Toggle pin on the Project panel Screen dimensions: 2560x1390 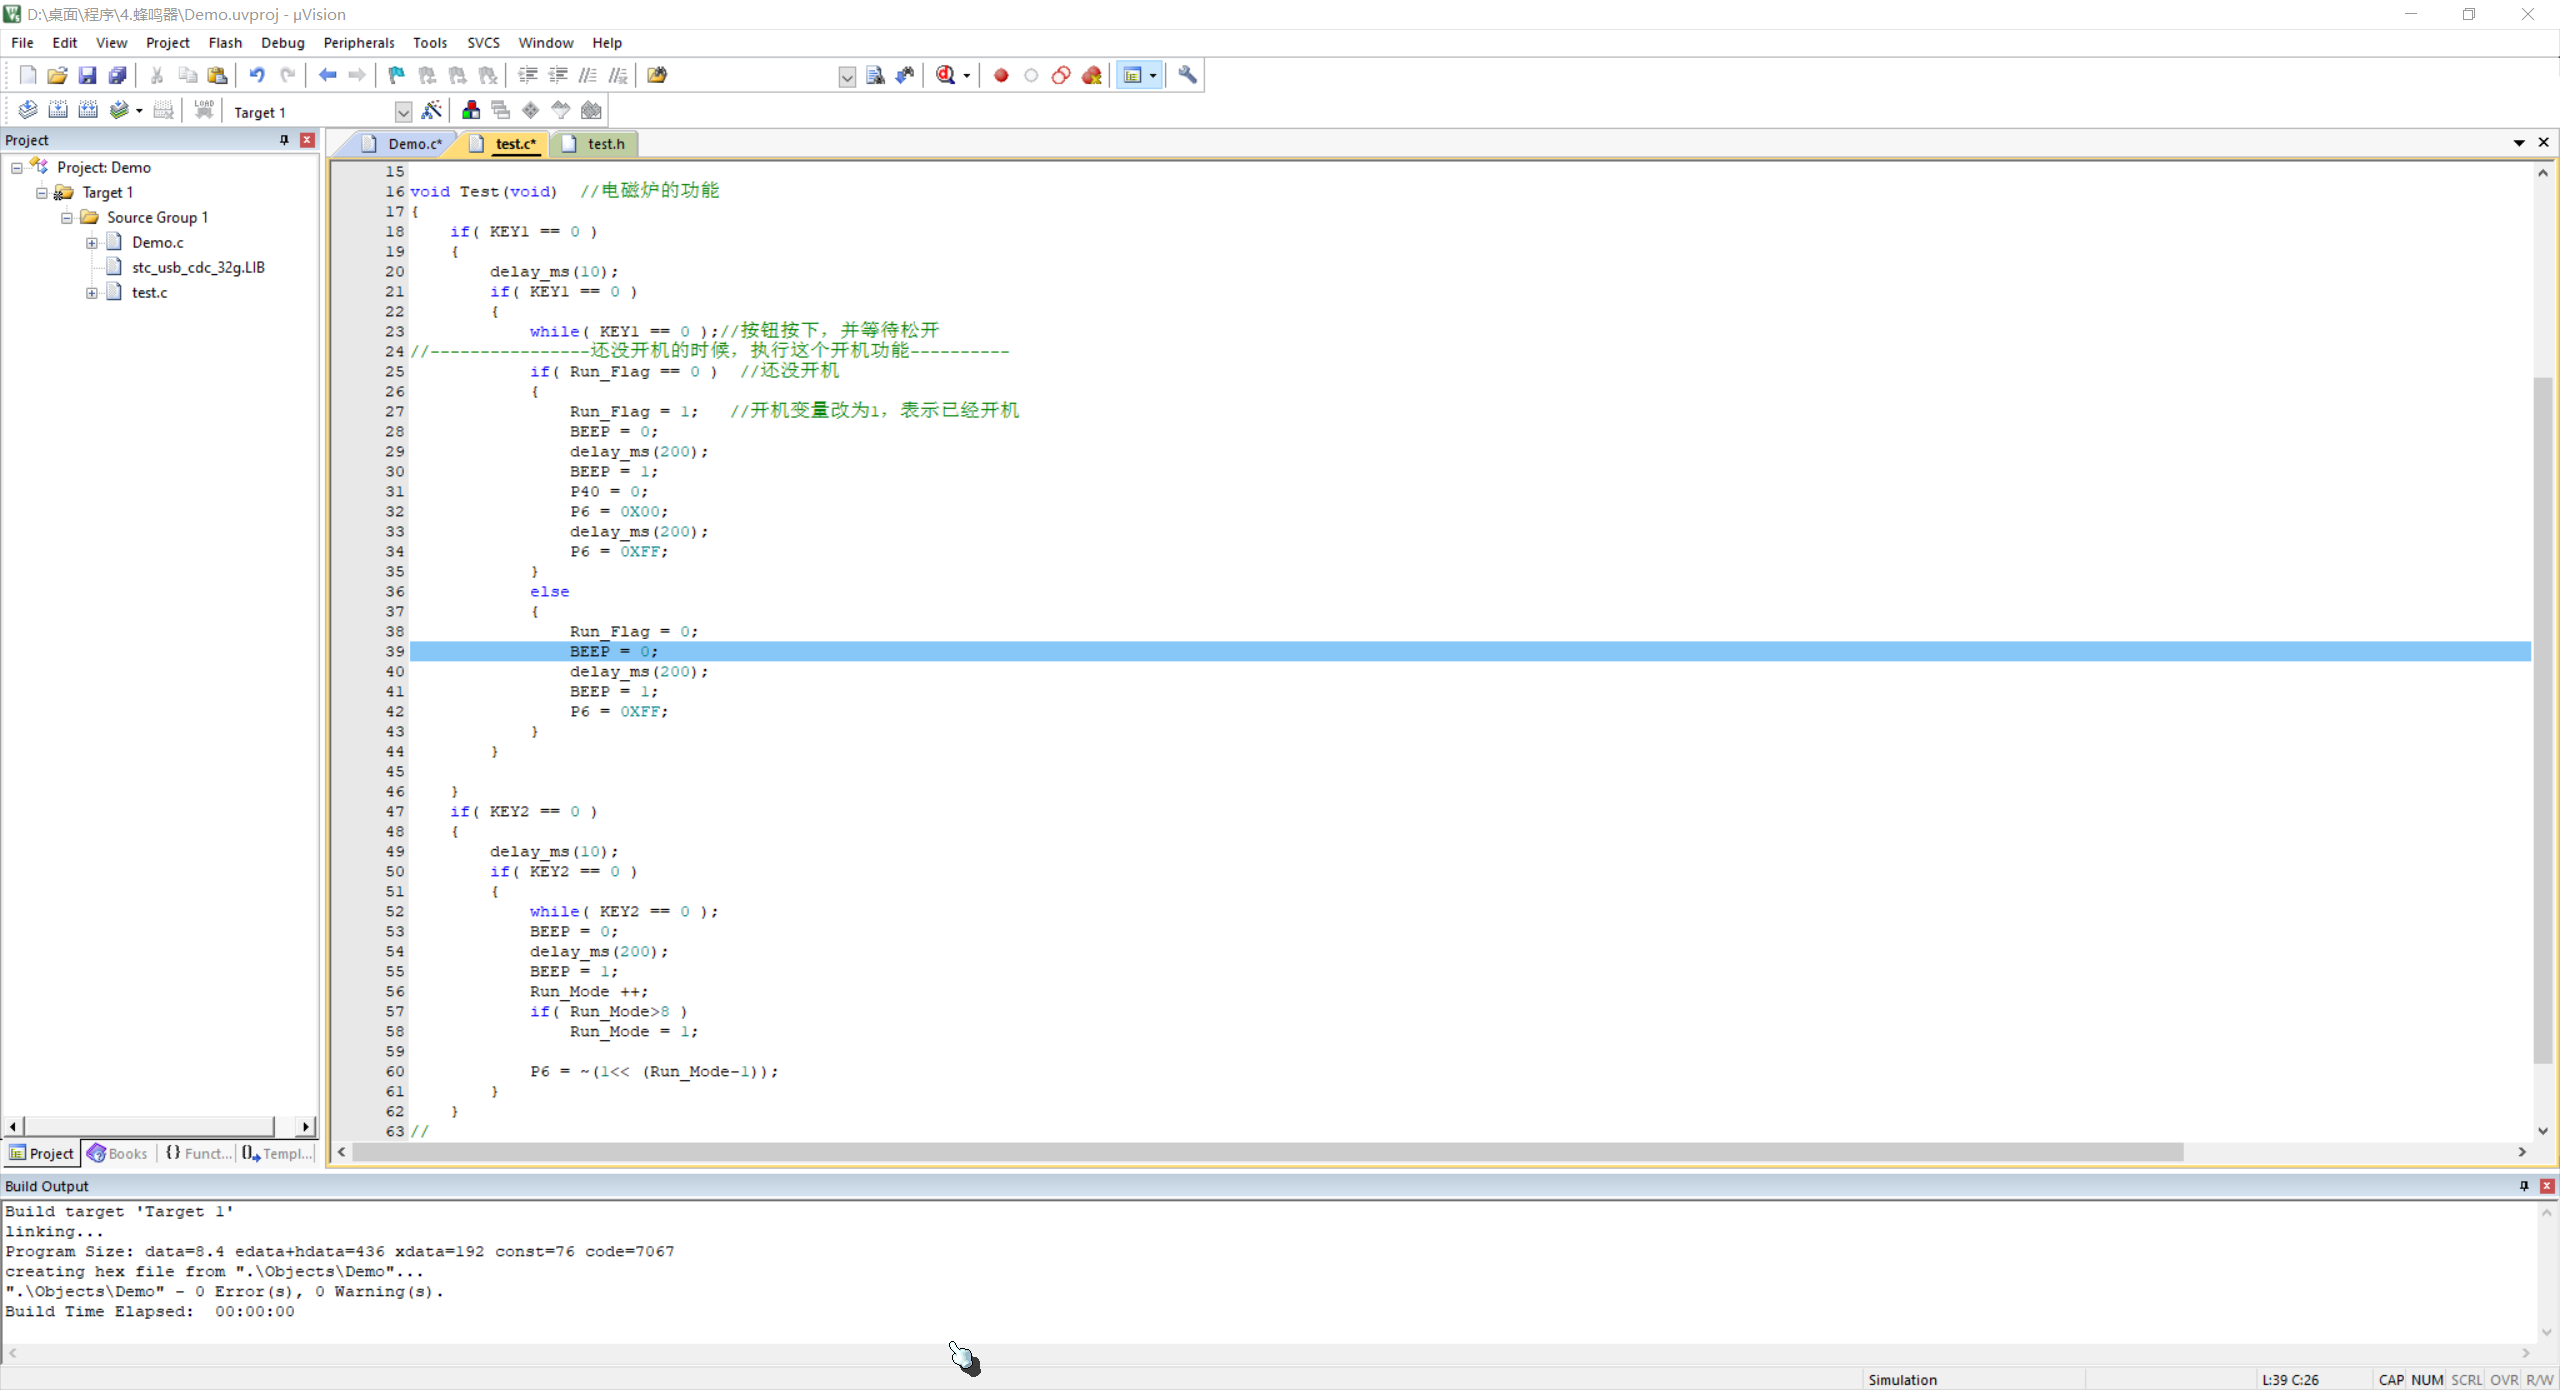[x=284, y=140]
